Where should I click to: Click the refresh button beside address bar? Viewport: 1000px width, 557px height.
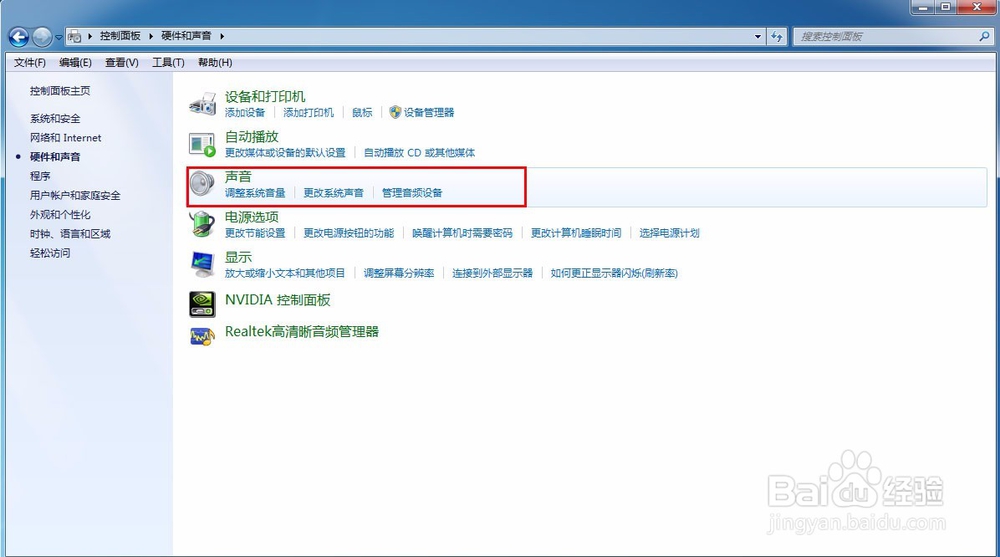coord(776,36)
